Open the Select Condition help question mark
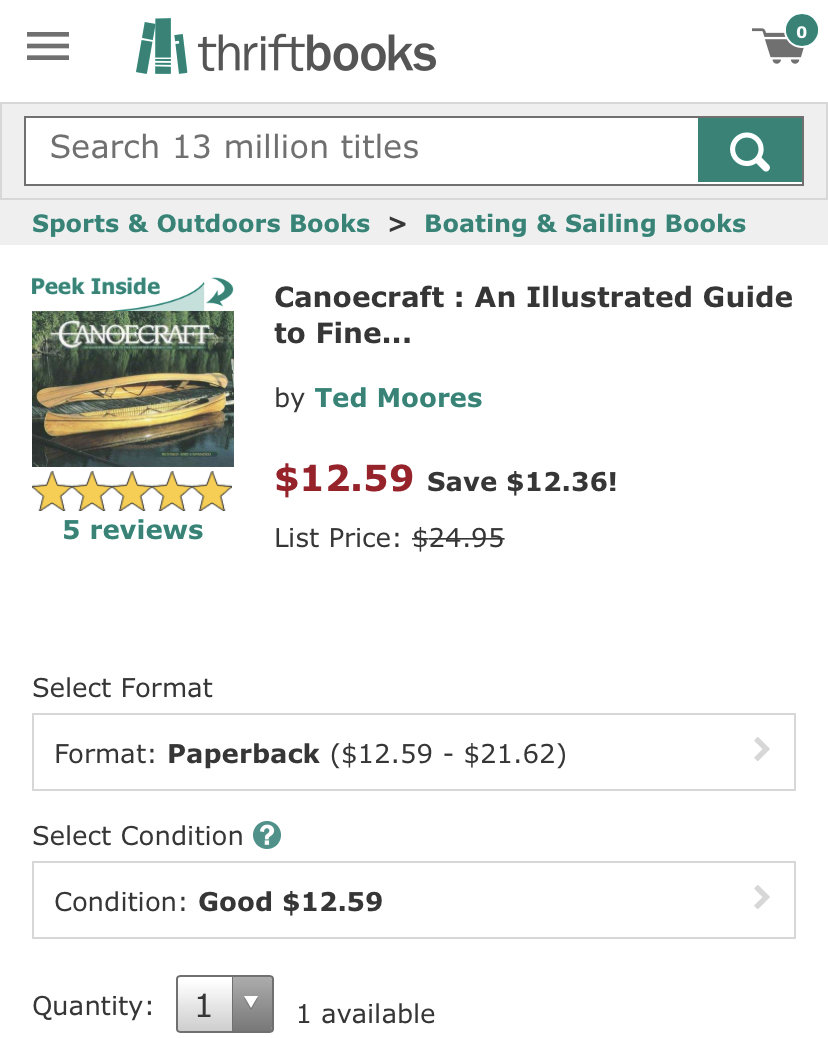 coord(267,835)
